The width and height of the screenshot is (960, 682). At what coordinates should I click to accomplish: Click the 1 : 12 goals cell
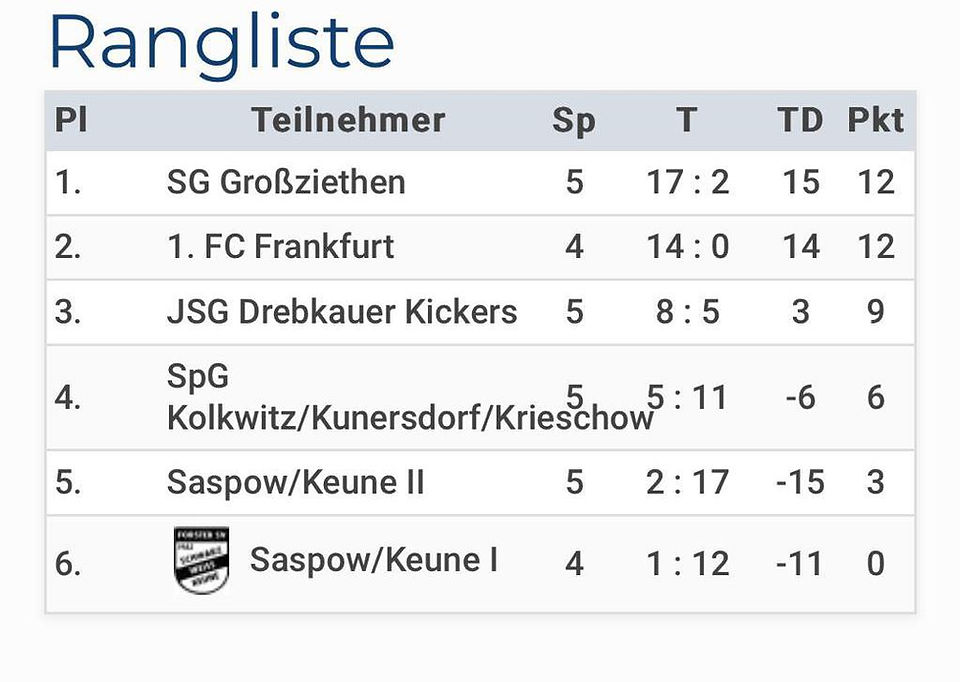[688, 563]
